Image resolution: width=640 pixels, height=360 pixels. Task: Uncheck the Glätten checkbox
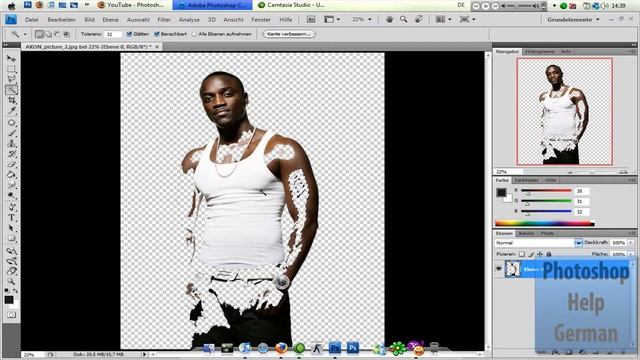(x=129, y=34)
